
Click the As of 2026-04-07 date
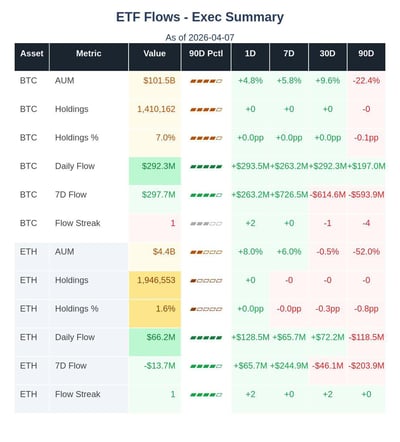point(200,37)
